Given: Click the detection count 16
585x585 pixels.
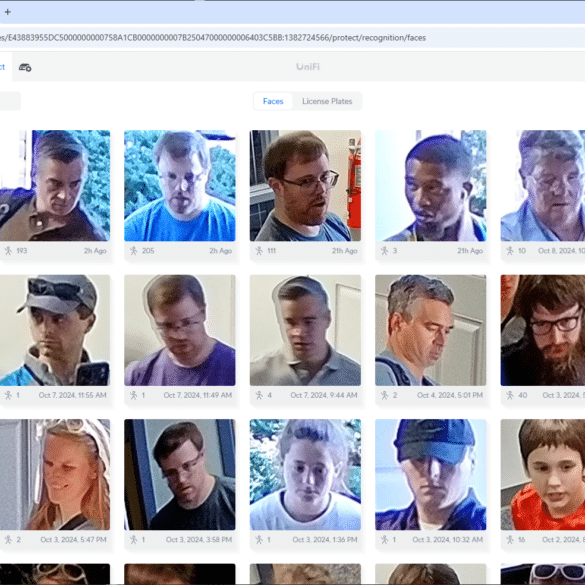Looking at the screenshot, I should pos(522,539).
